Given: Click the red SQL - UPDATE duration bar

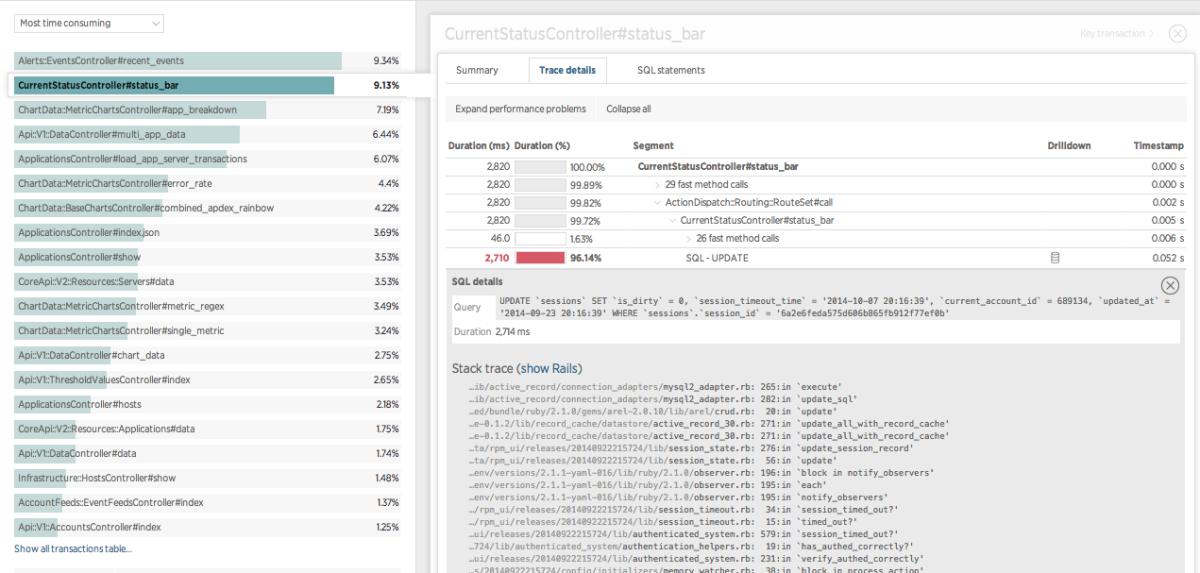Looking at the screenshot, I should 540,258.
